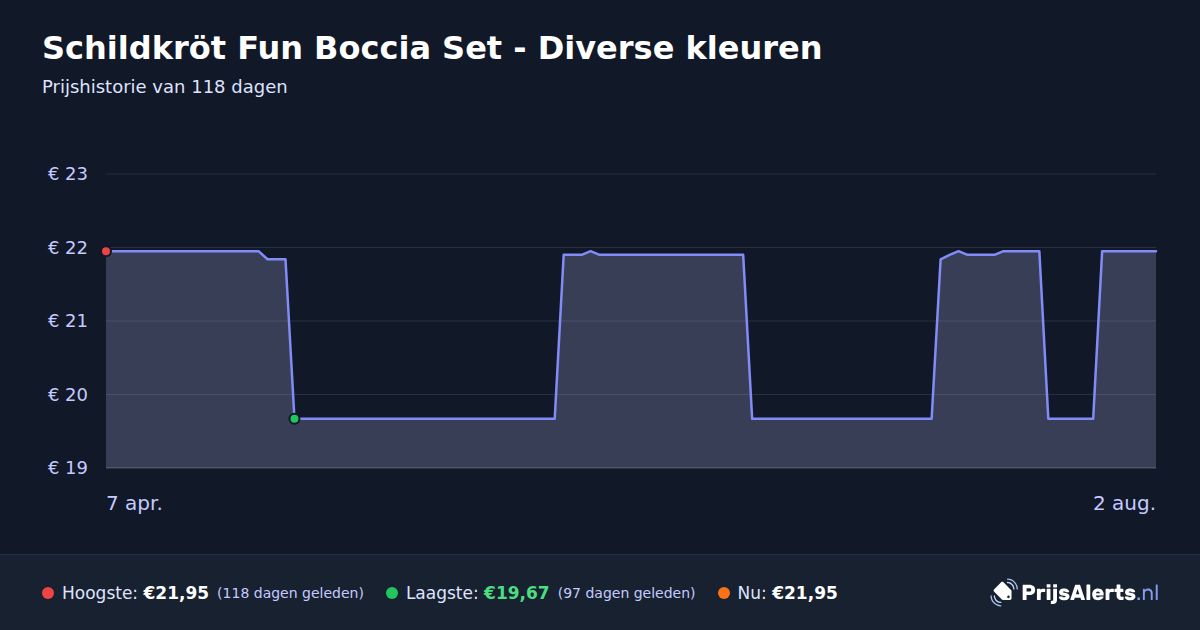Select the green lowest-price marker on chart
Viewport: 1200px width, 630px height.
[294, 419]
